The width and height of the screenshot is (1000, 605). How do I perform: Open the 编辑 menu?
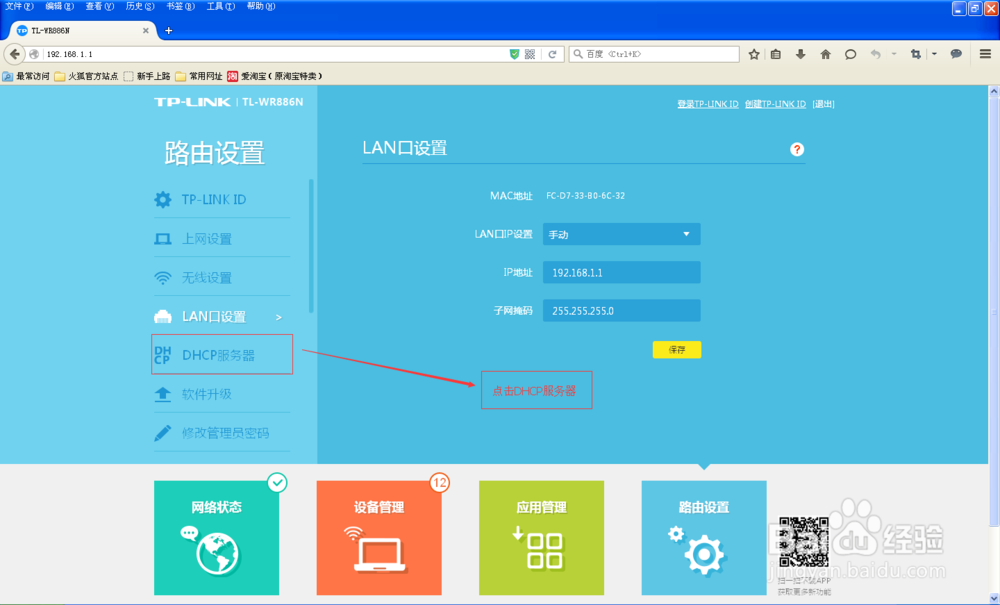pyautogui.click(x=59, y=6)
